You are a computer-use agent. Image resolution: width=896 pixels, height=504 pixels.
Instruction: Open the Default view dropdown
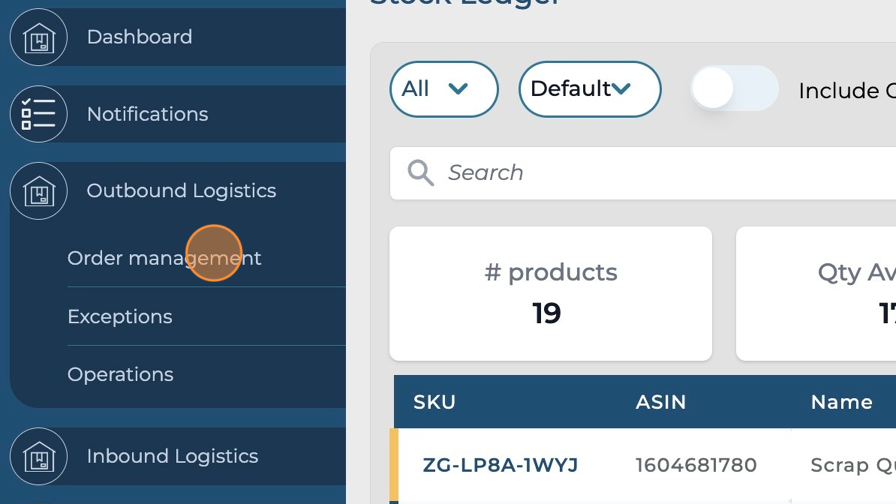point(589,89)
